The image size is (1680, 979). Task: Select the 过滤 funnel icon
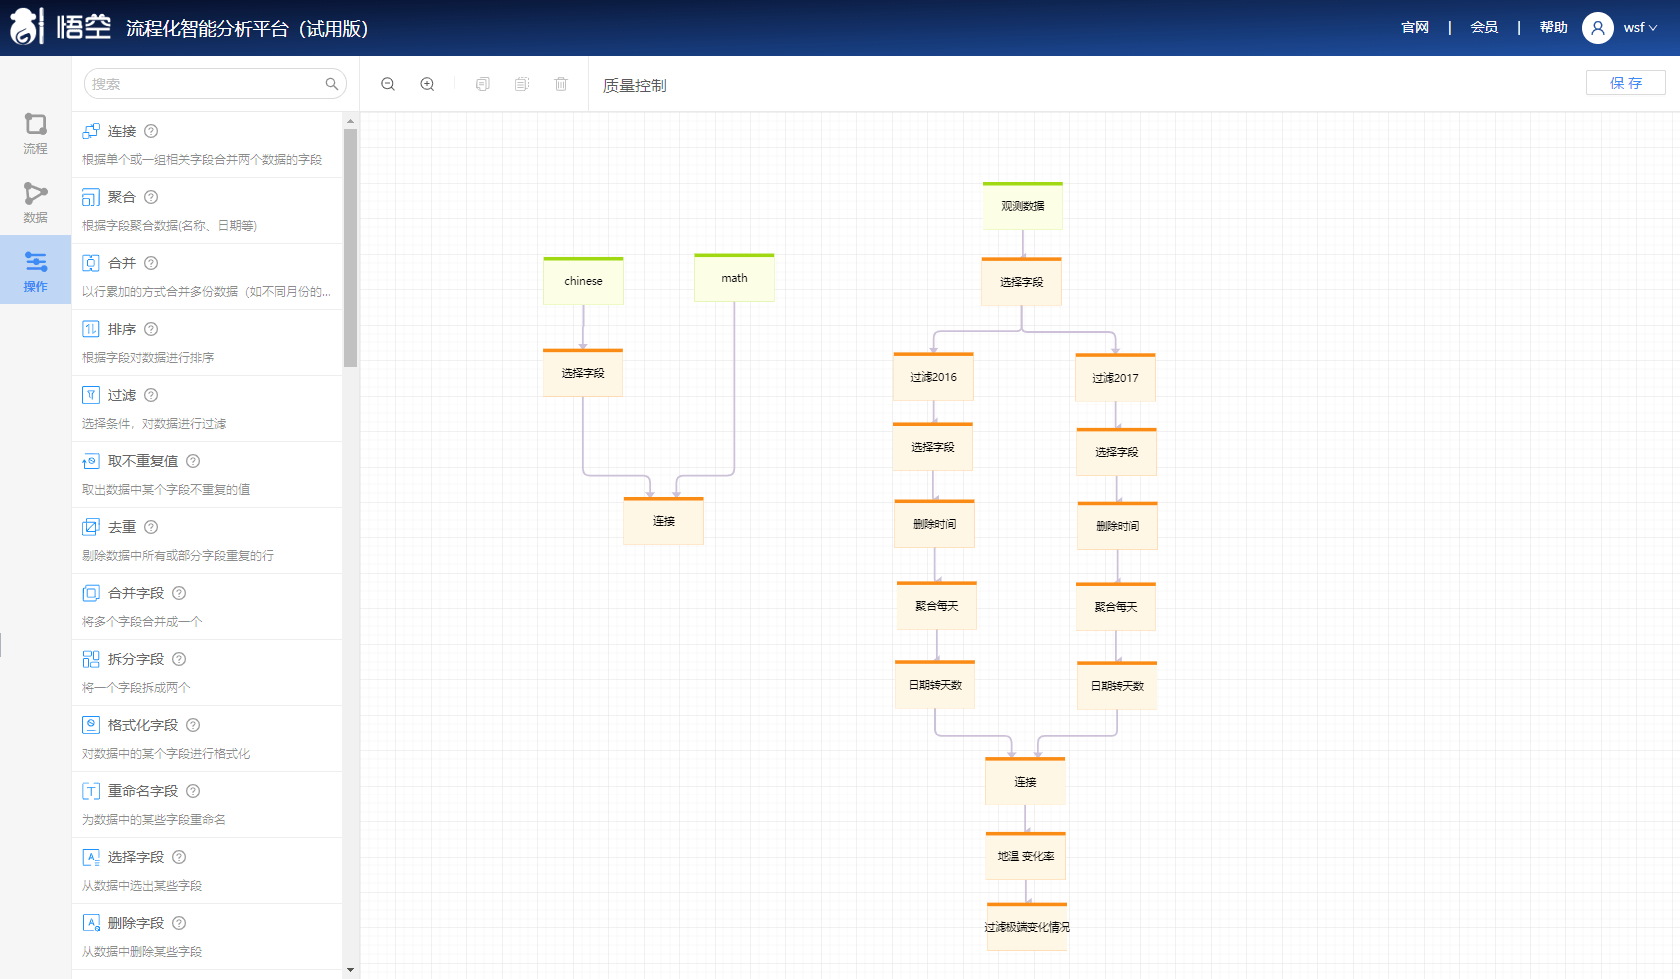coord(91,395)
